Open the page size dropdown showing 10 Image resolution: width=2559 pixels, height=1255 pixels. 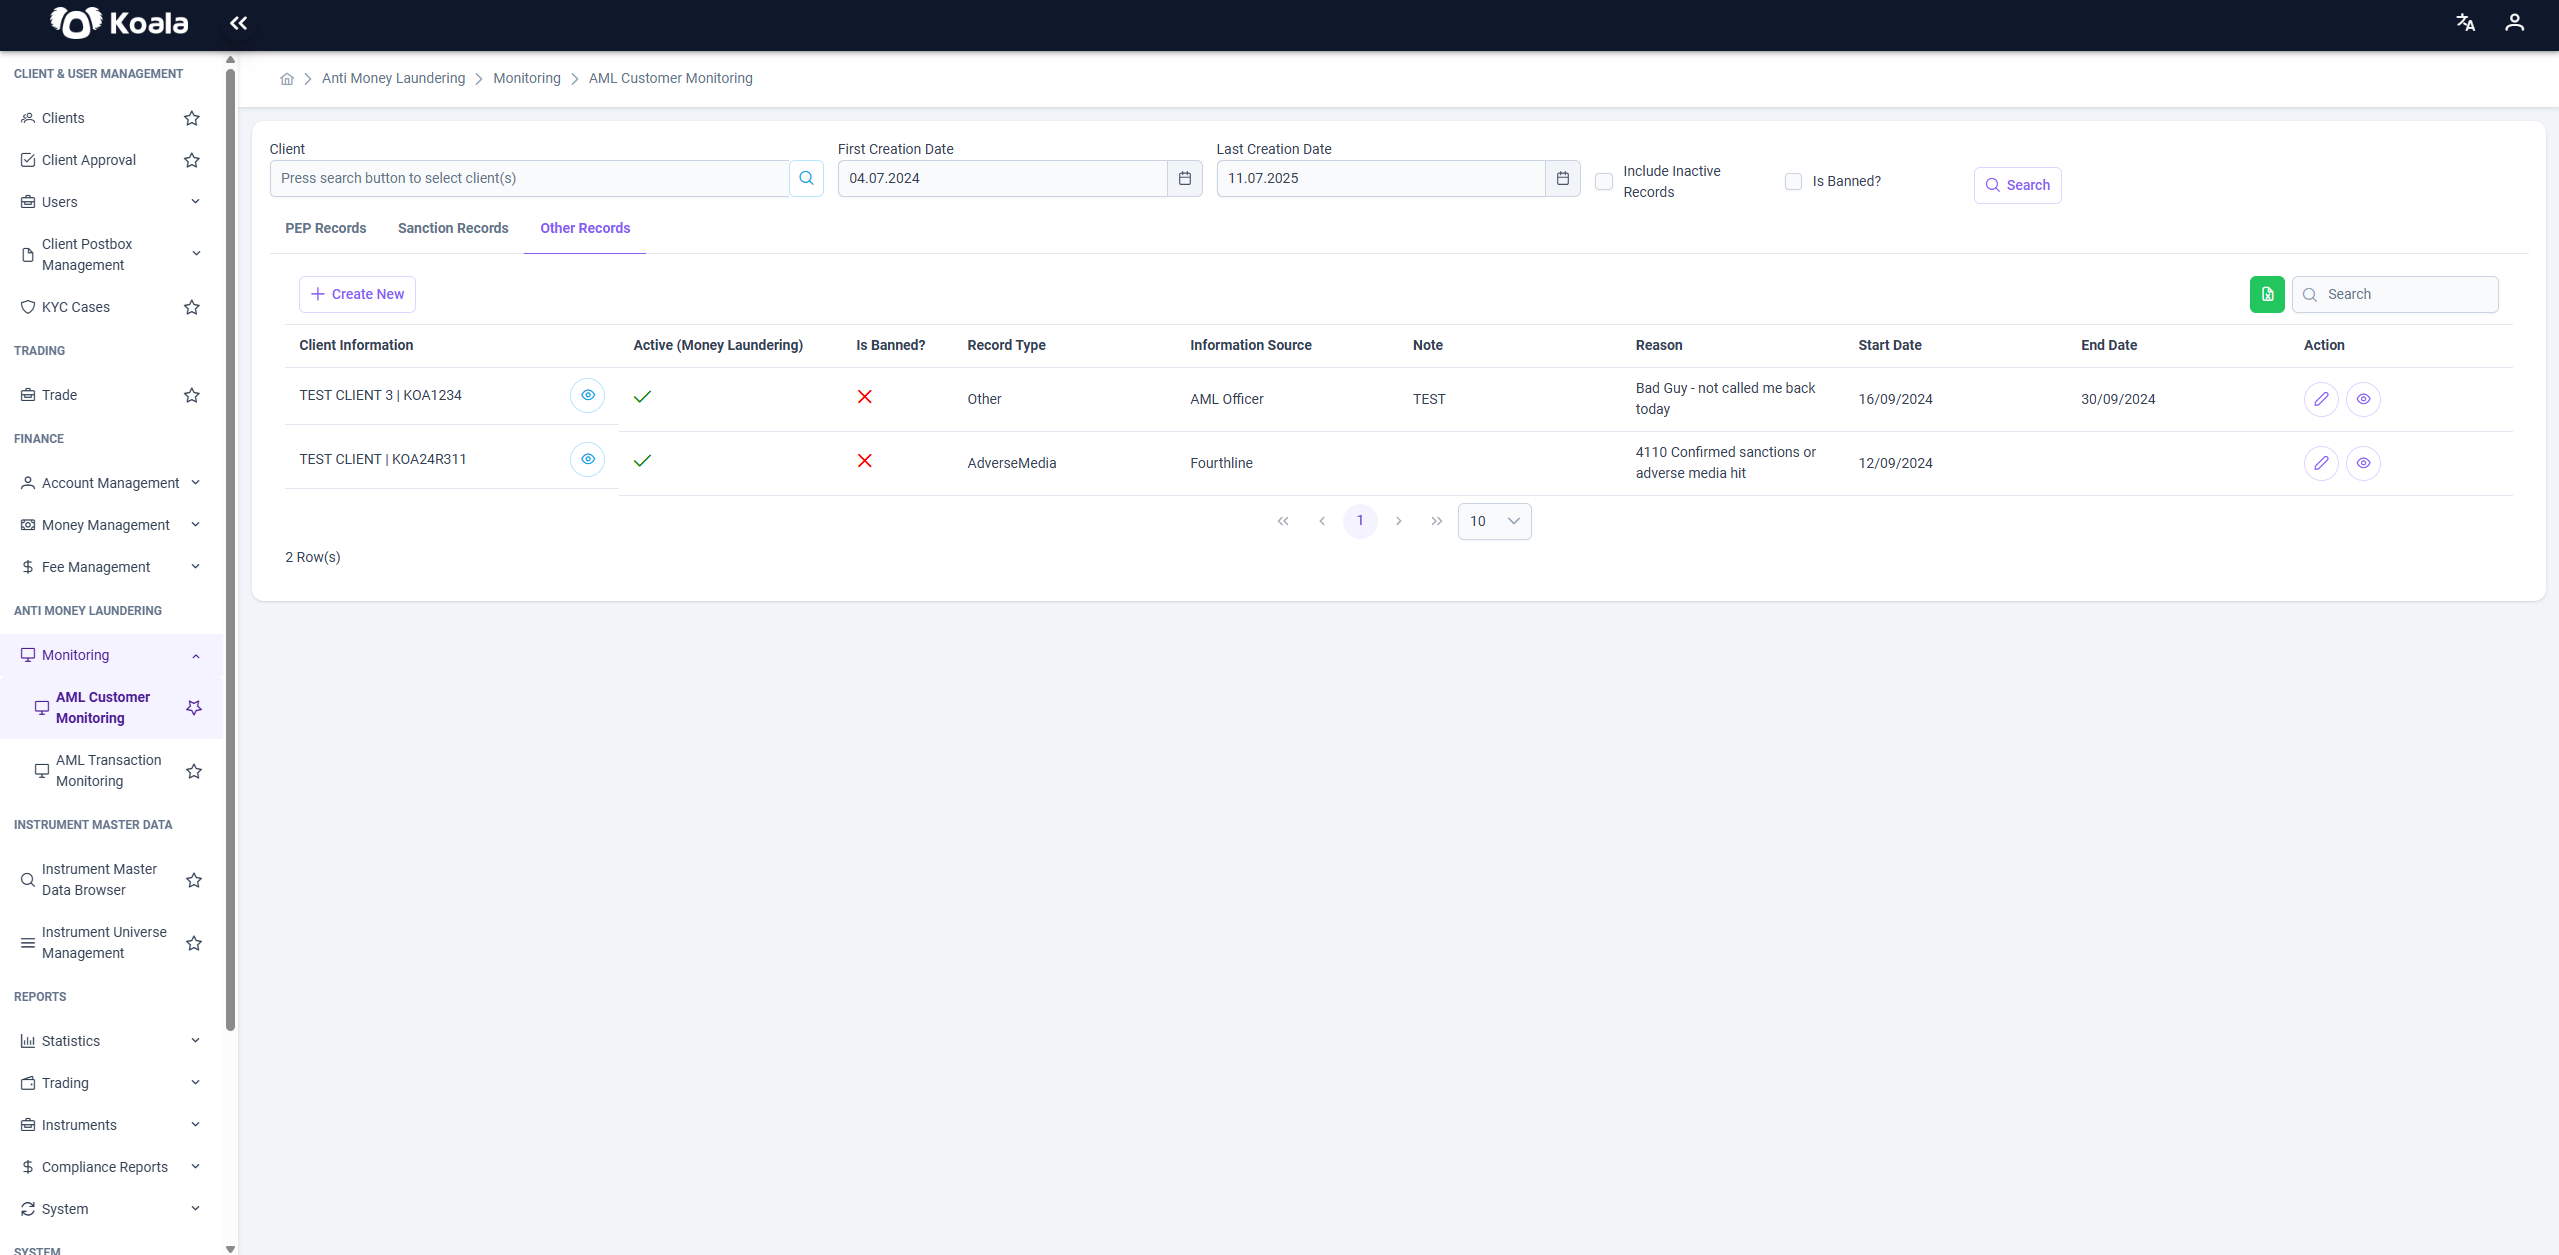point(1494,521)
